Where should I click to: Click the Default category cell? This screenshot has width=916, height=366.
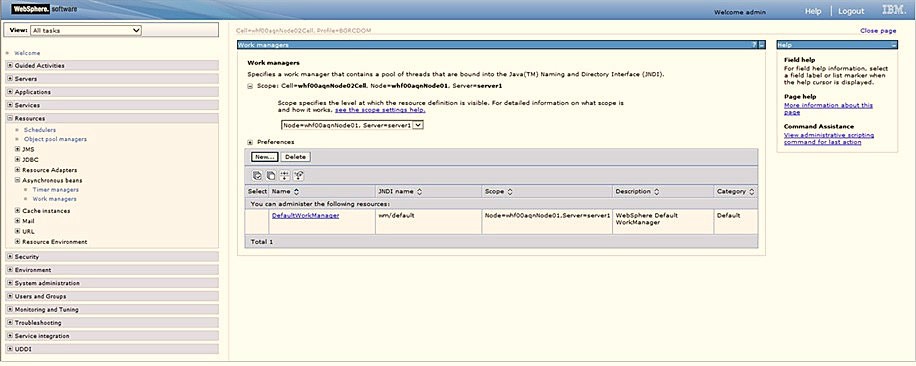tap(735, 222)
